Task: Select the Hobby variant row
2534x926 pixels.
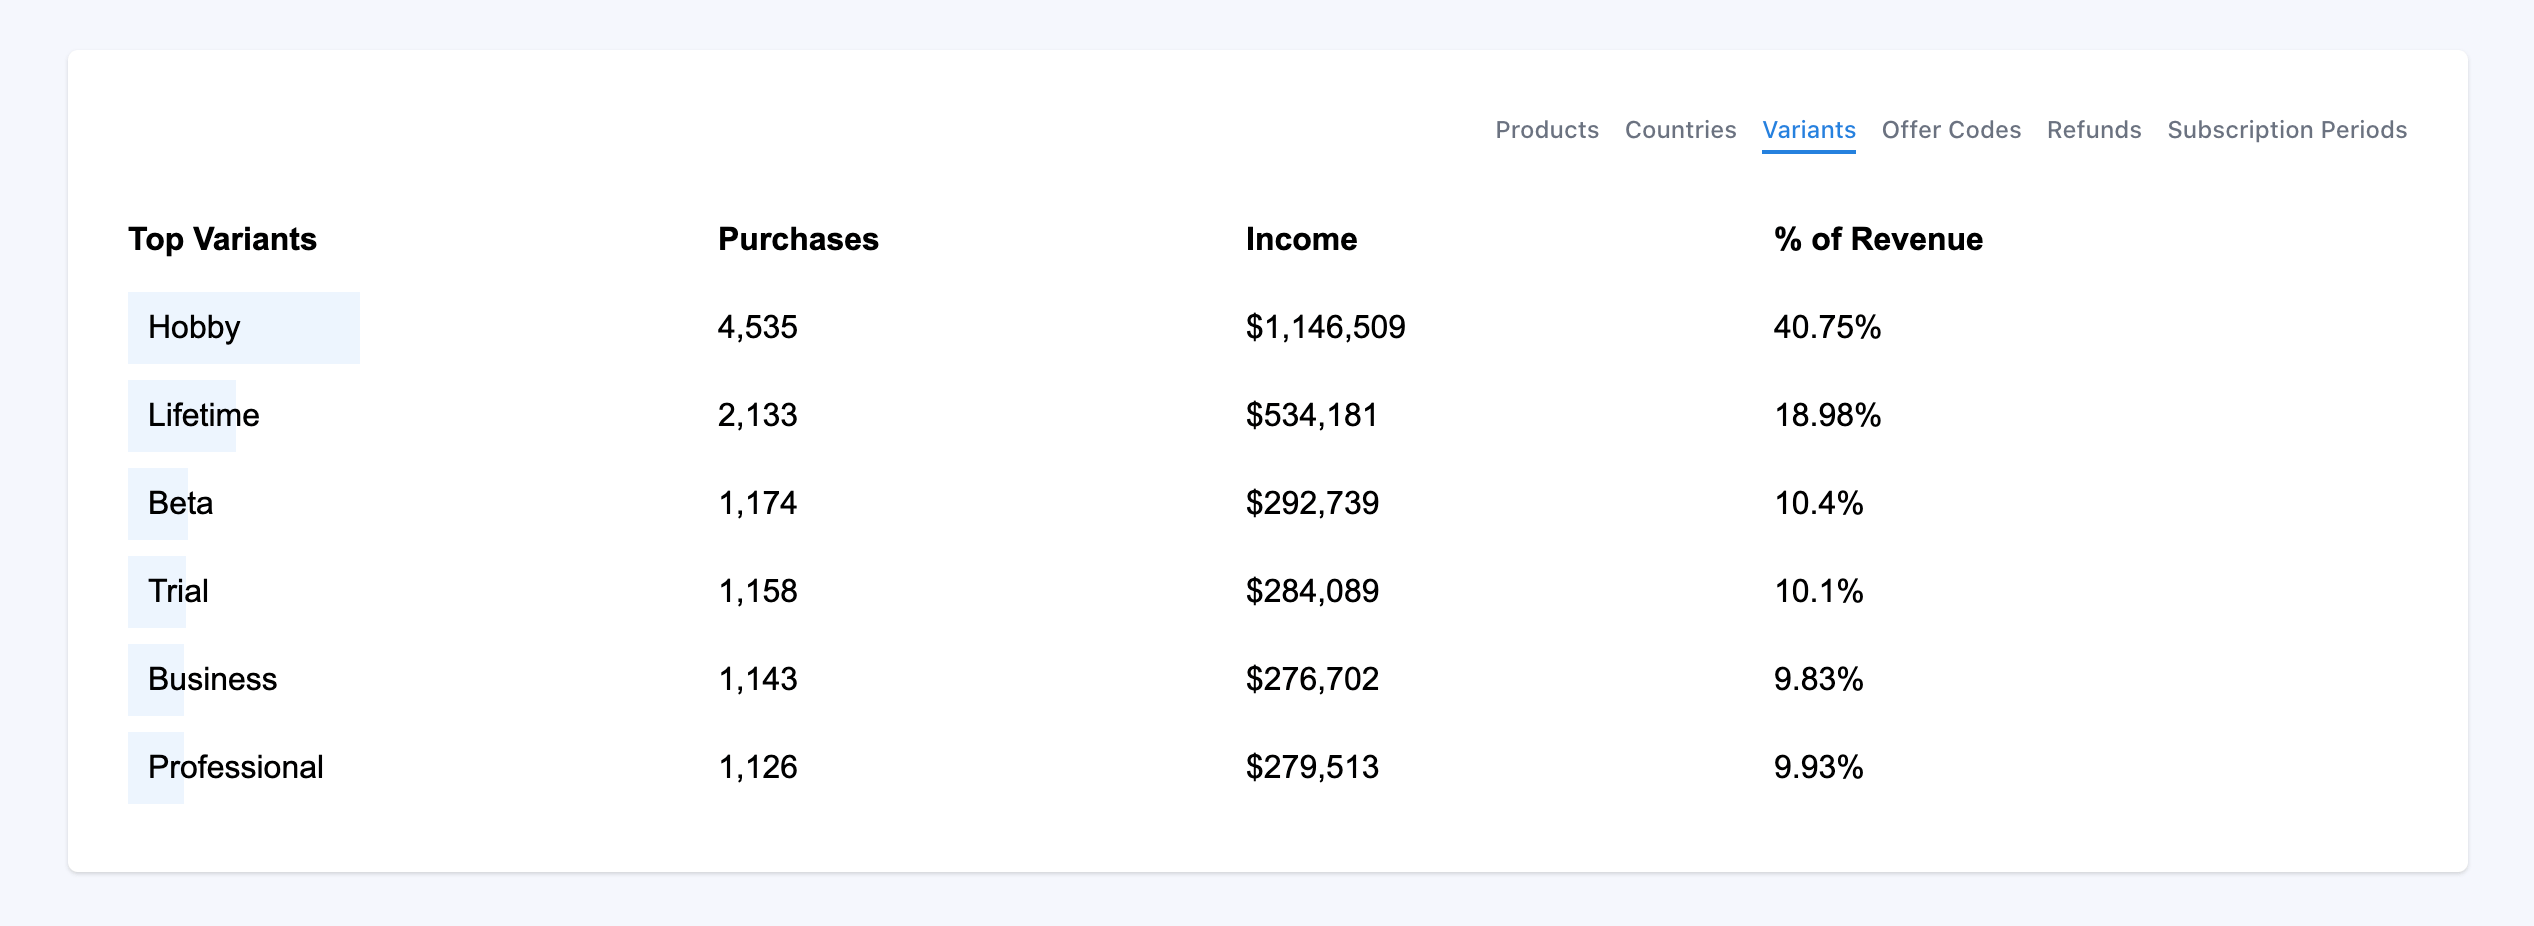Action: (194, 327)
